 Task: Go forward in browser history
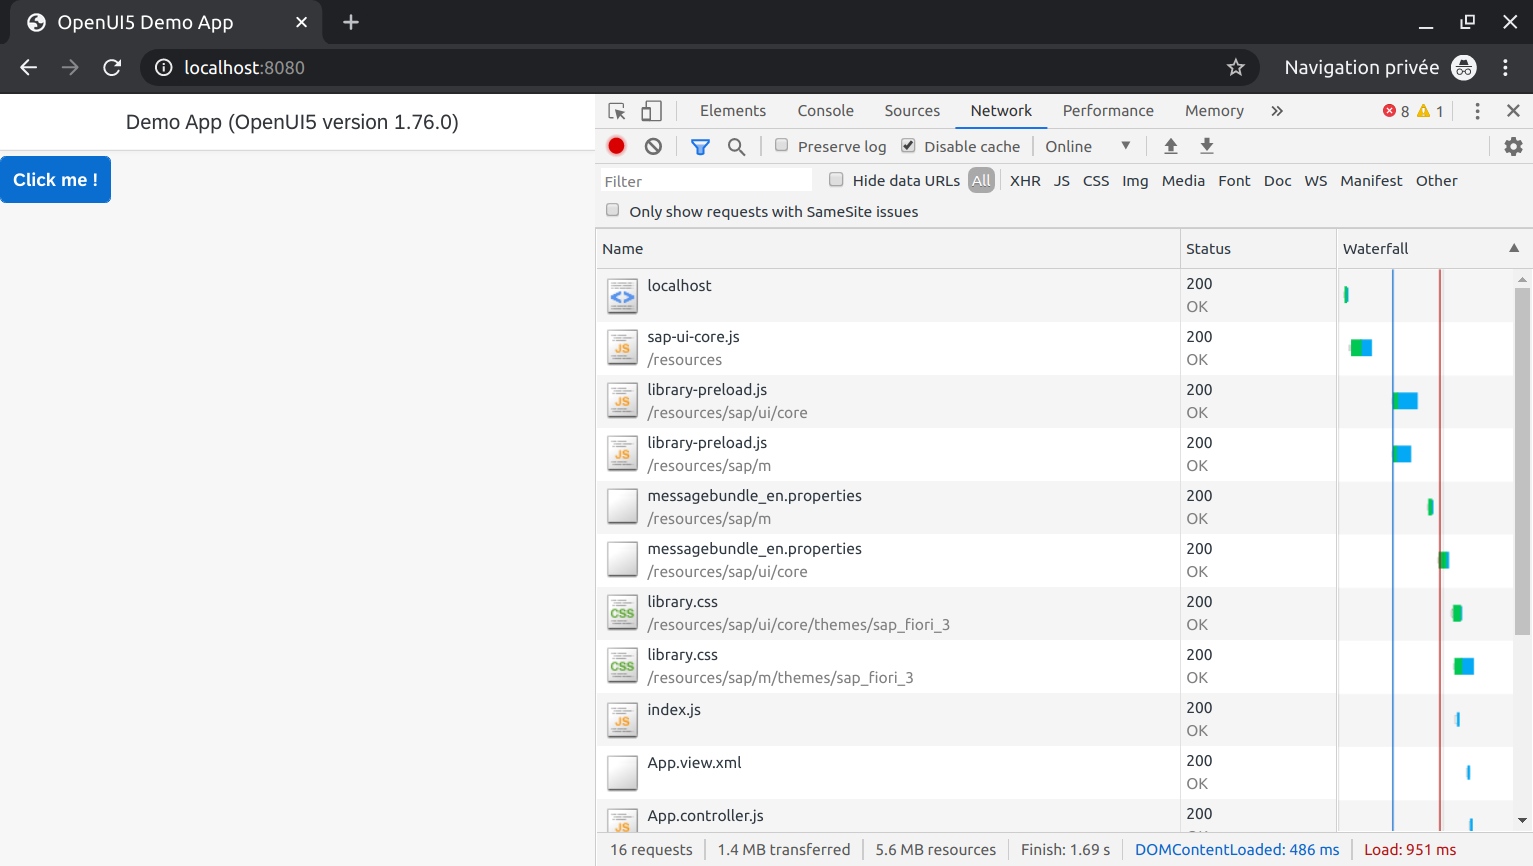point(70,67)
